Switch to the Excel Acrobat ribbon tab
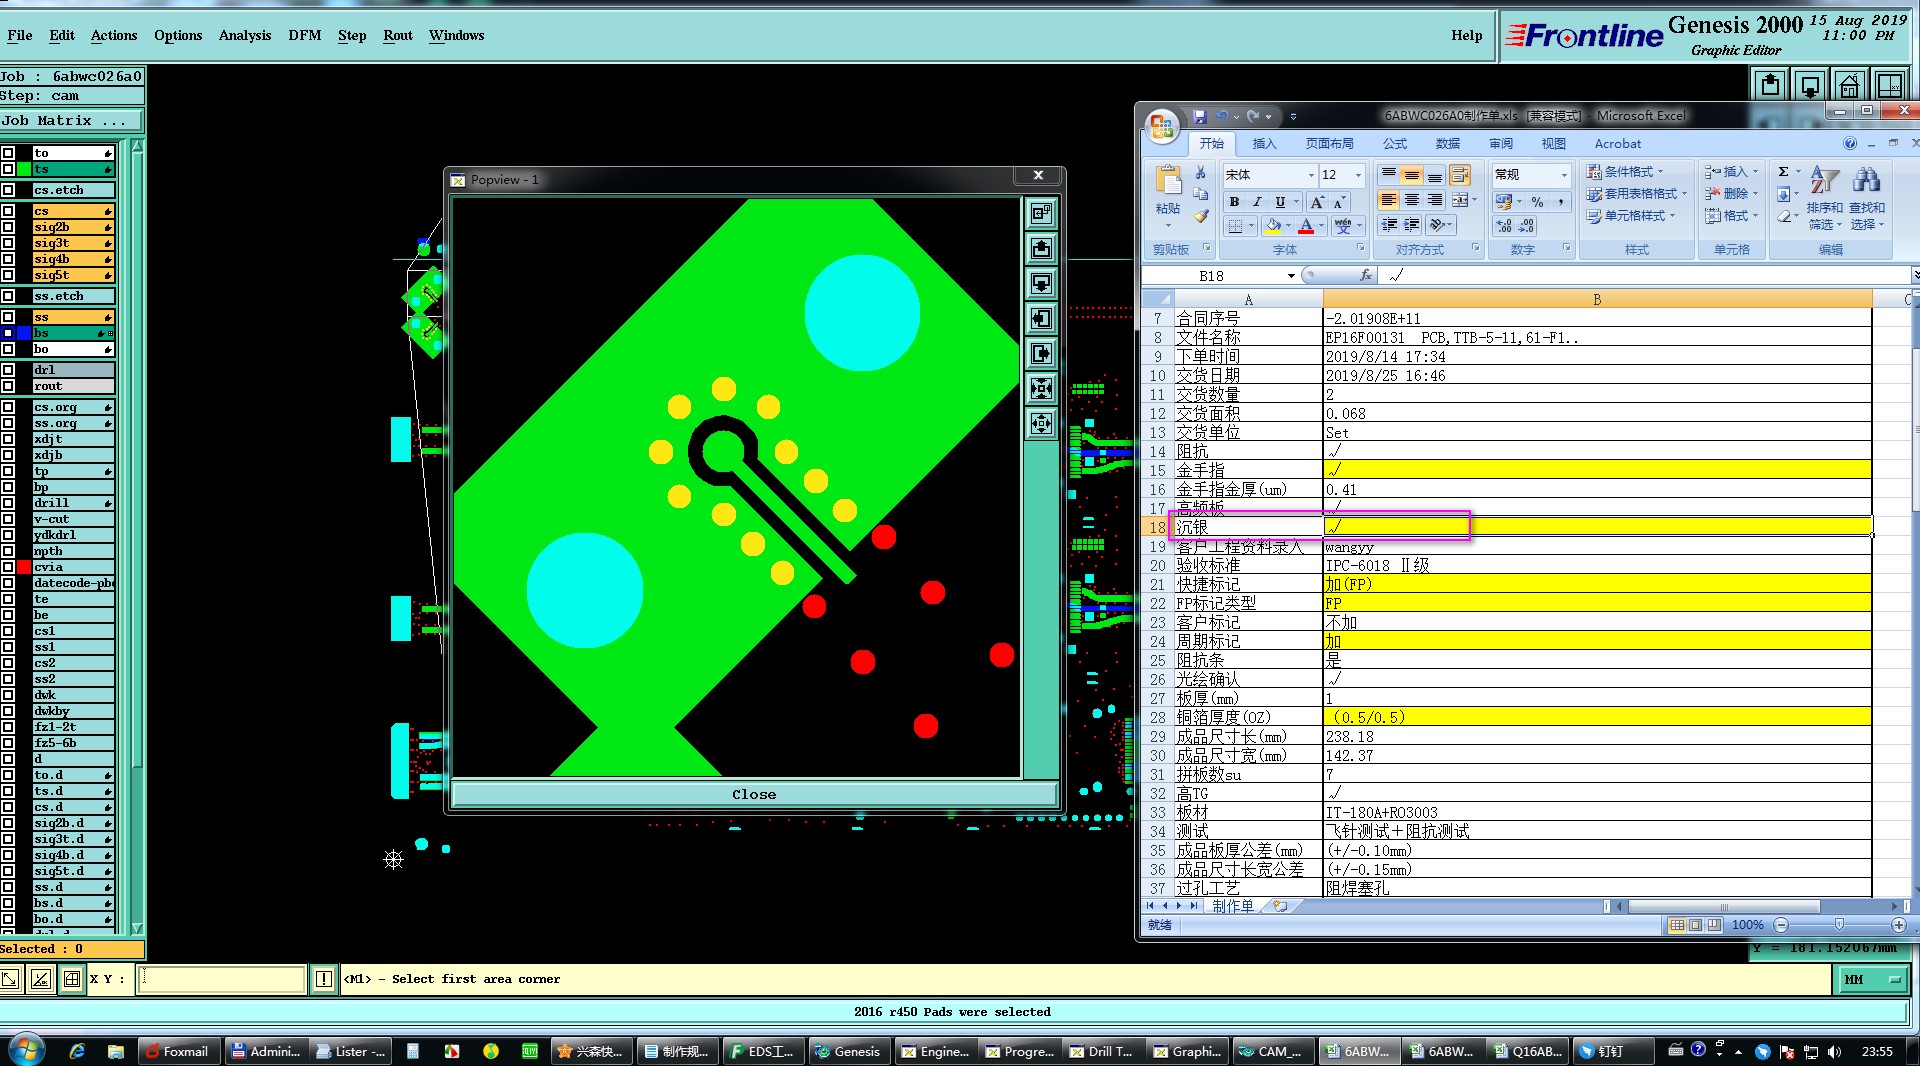The image size is (1920, 1066). point(1617,144)
